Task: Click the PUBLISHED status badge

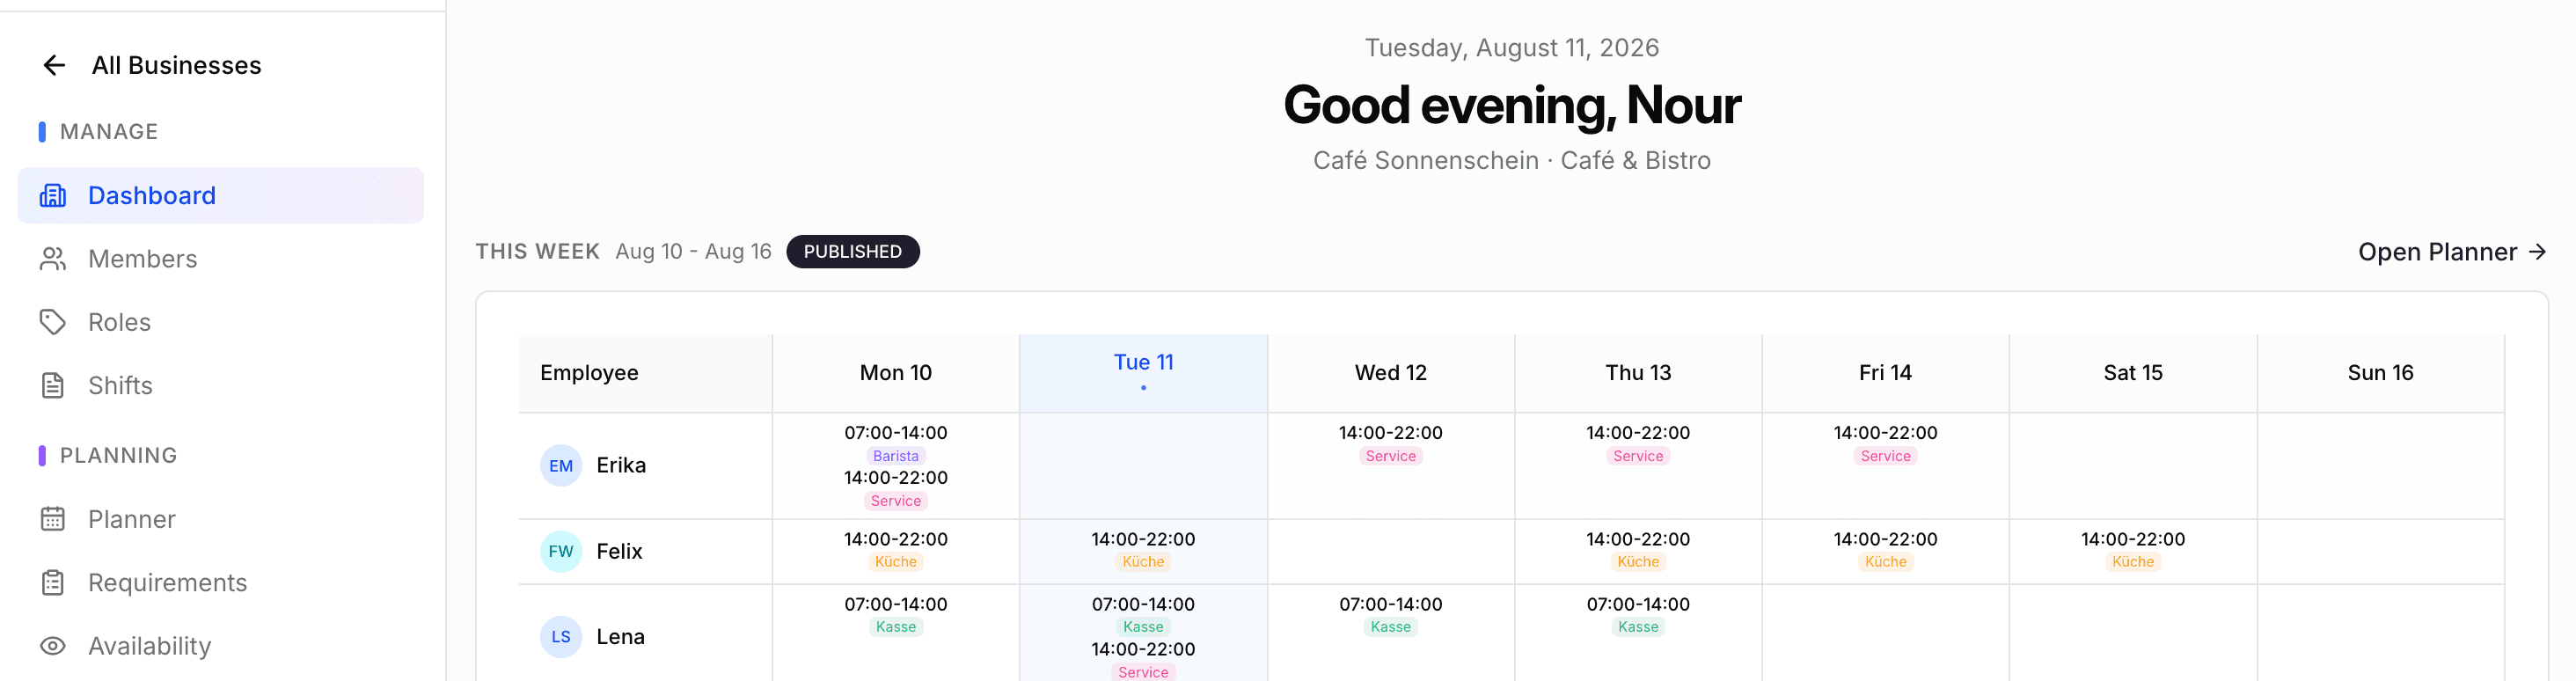Action: (x=853, y=252)
